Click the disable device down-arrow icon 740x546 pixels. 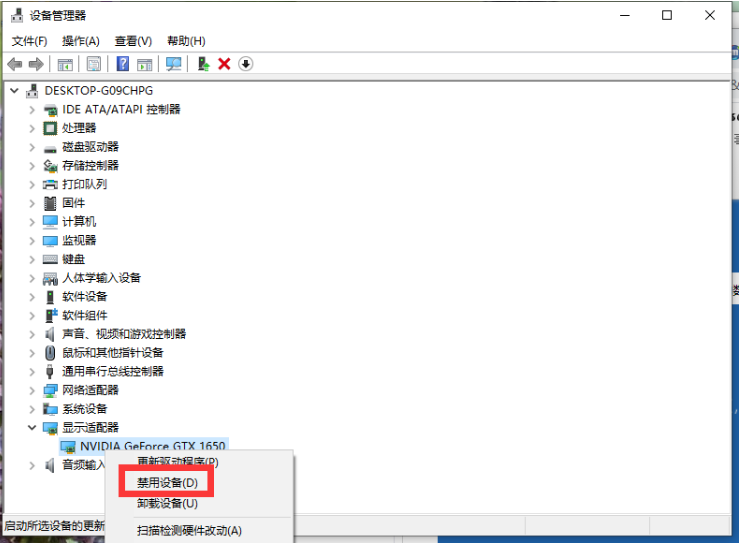pyautogui.click(x=246, y=64)
